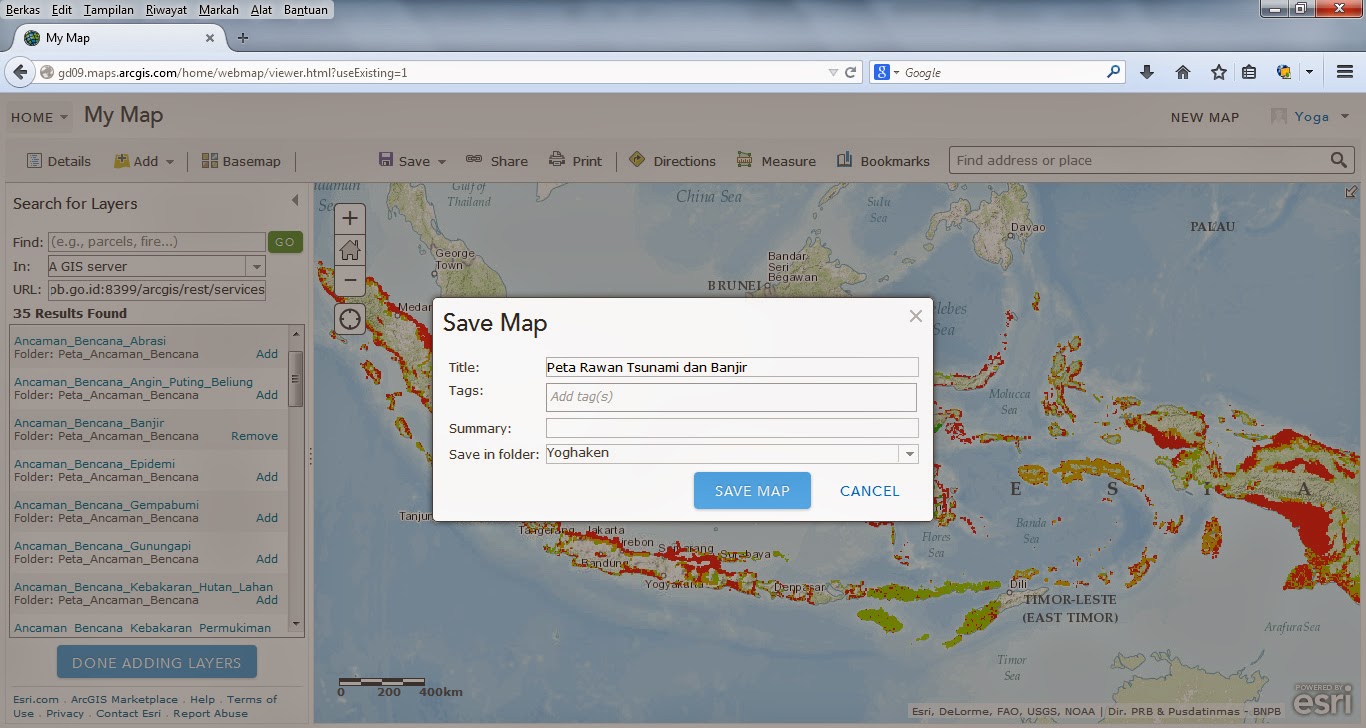Open the Markah menu
1366x728 pixels.
click(218, 9)
